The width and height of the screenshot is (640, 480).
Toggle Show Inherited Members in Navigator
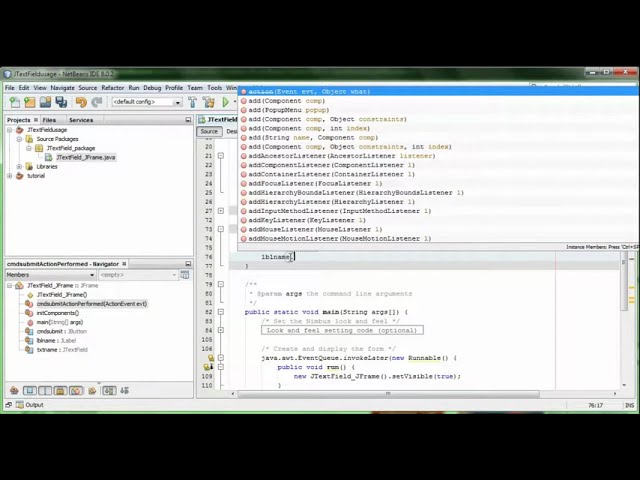(14, 391)
